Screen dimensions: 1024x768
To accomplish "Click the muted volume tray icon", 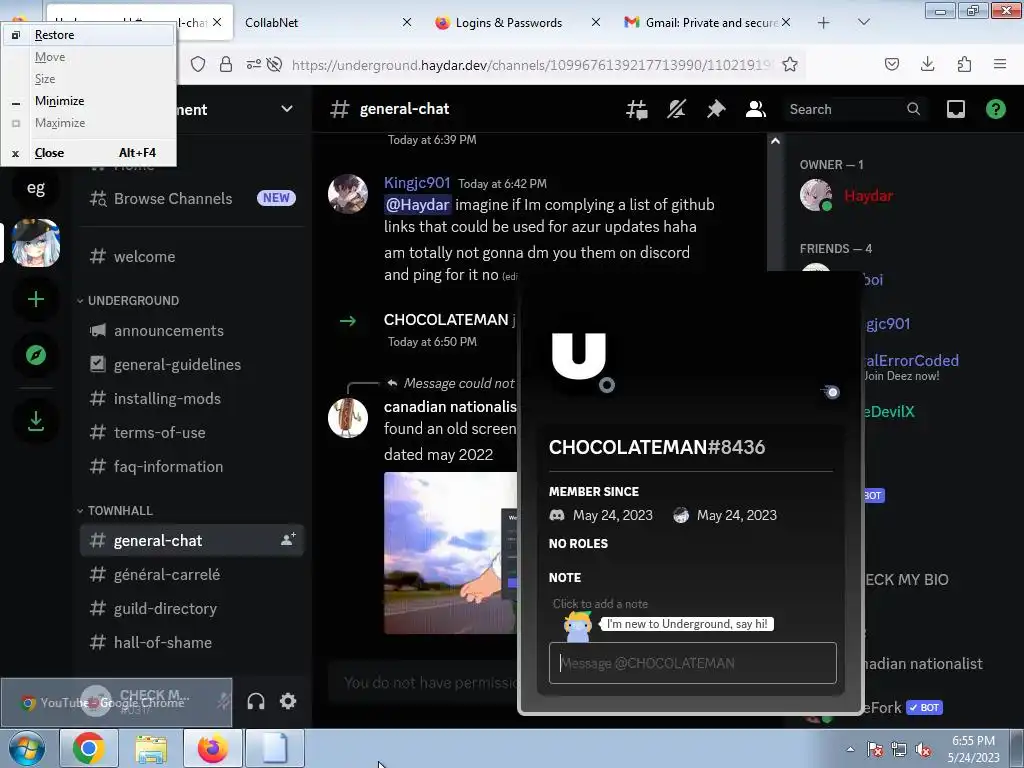I will point(923,750).
